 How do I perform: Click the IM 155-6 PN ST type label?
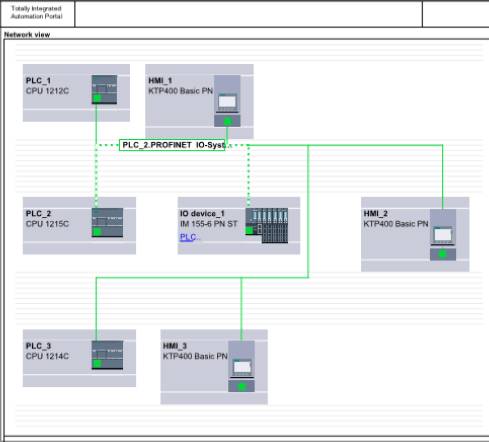point(209,224)
